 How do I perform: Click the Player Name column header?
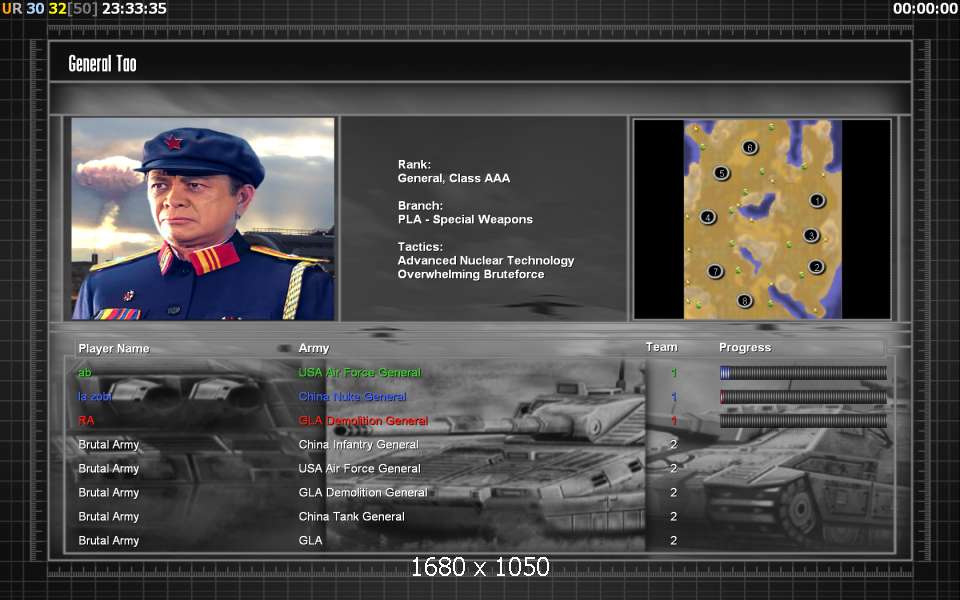pyautogui.click(x=114, y=348)
